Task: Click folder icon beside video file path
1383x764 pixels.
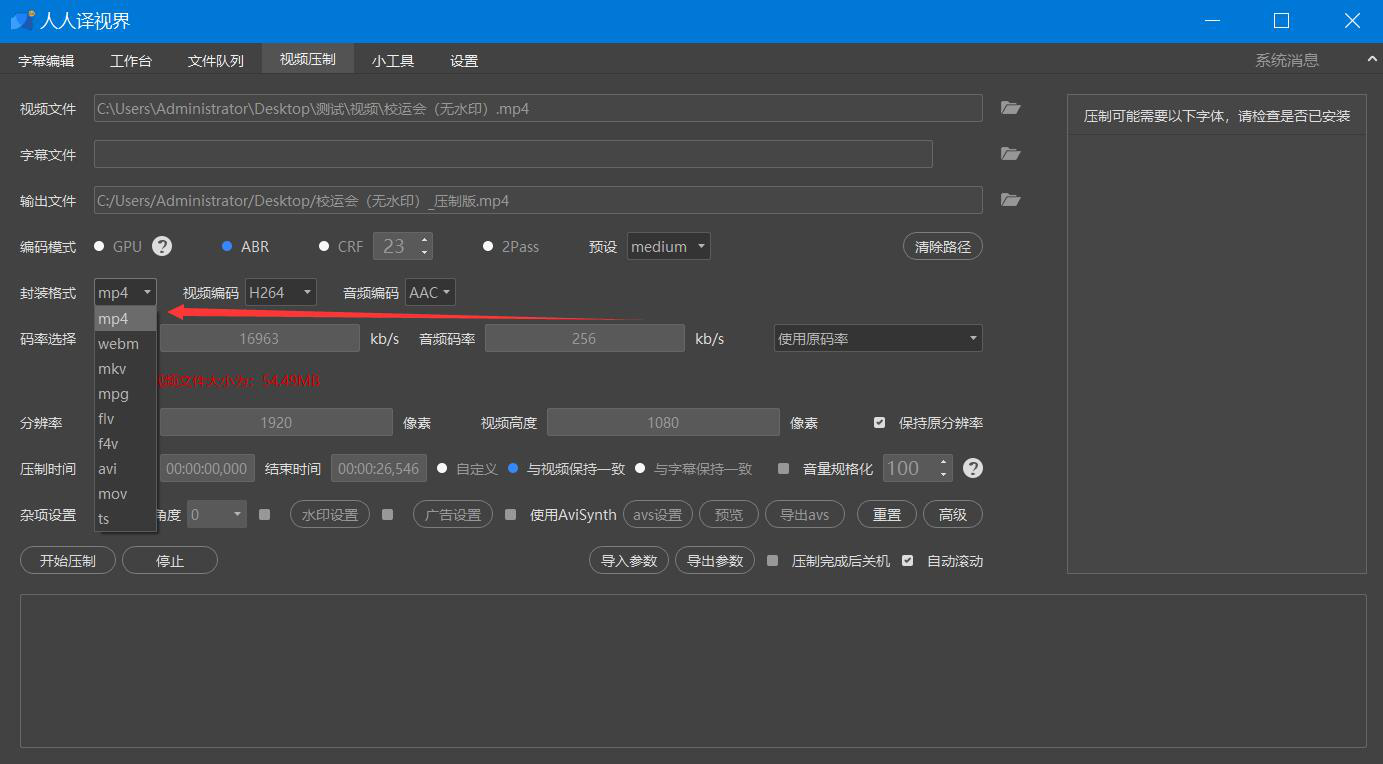Action: tap(1010, 108)
